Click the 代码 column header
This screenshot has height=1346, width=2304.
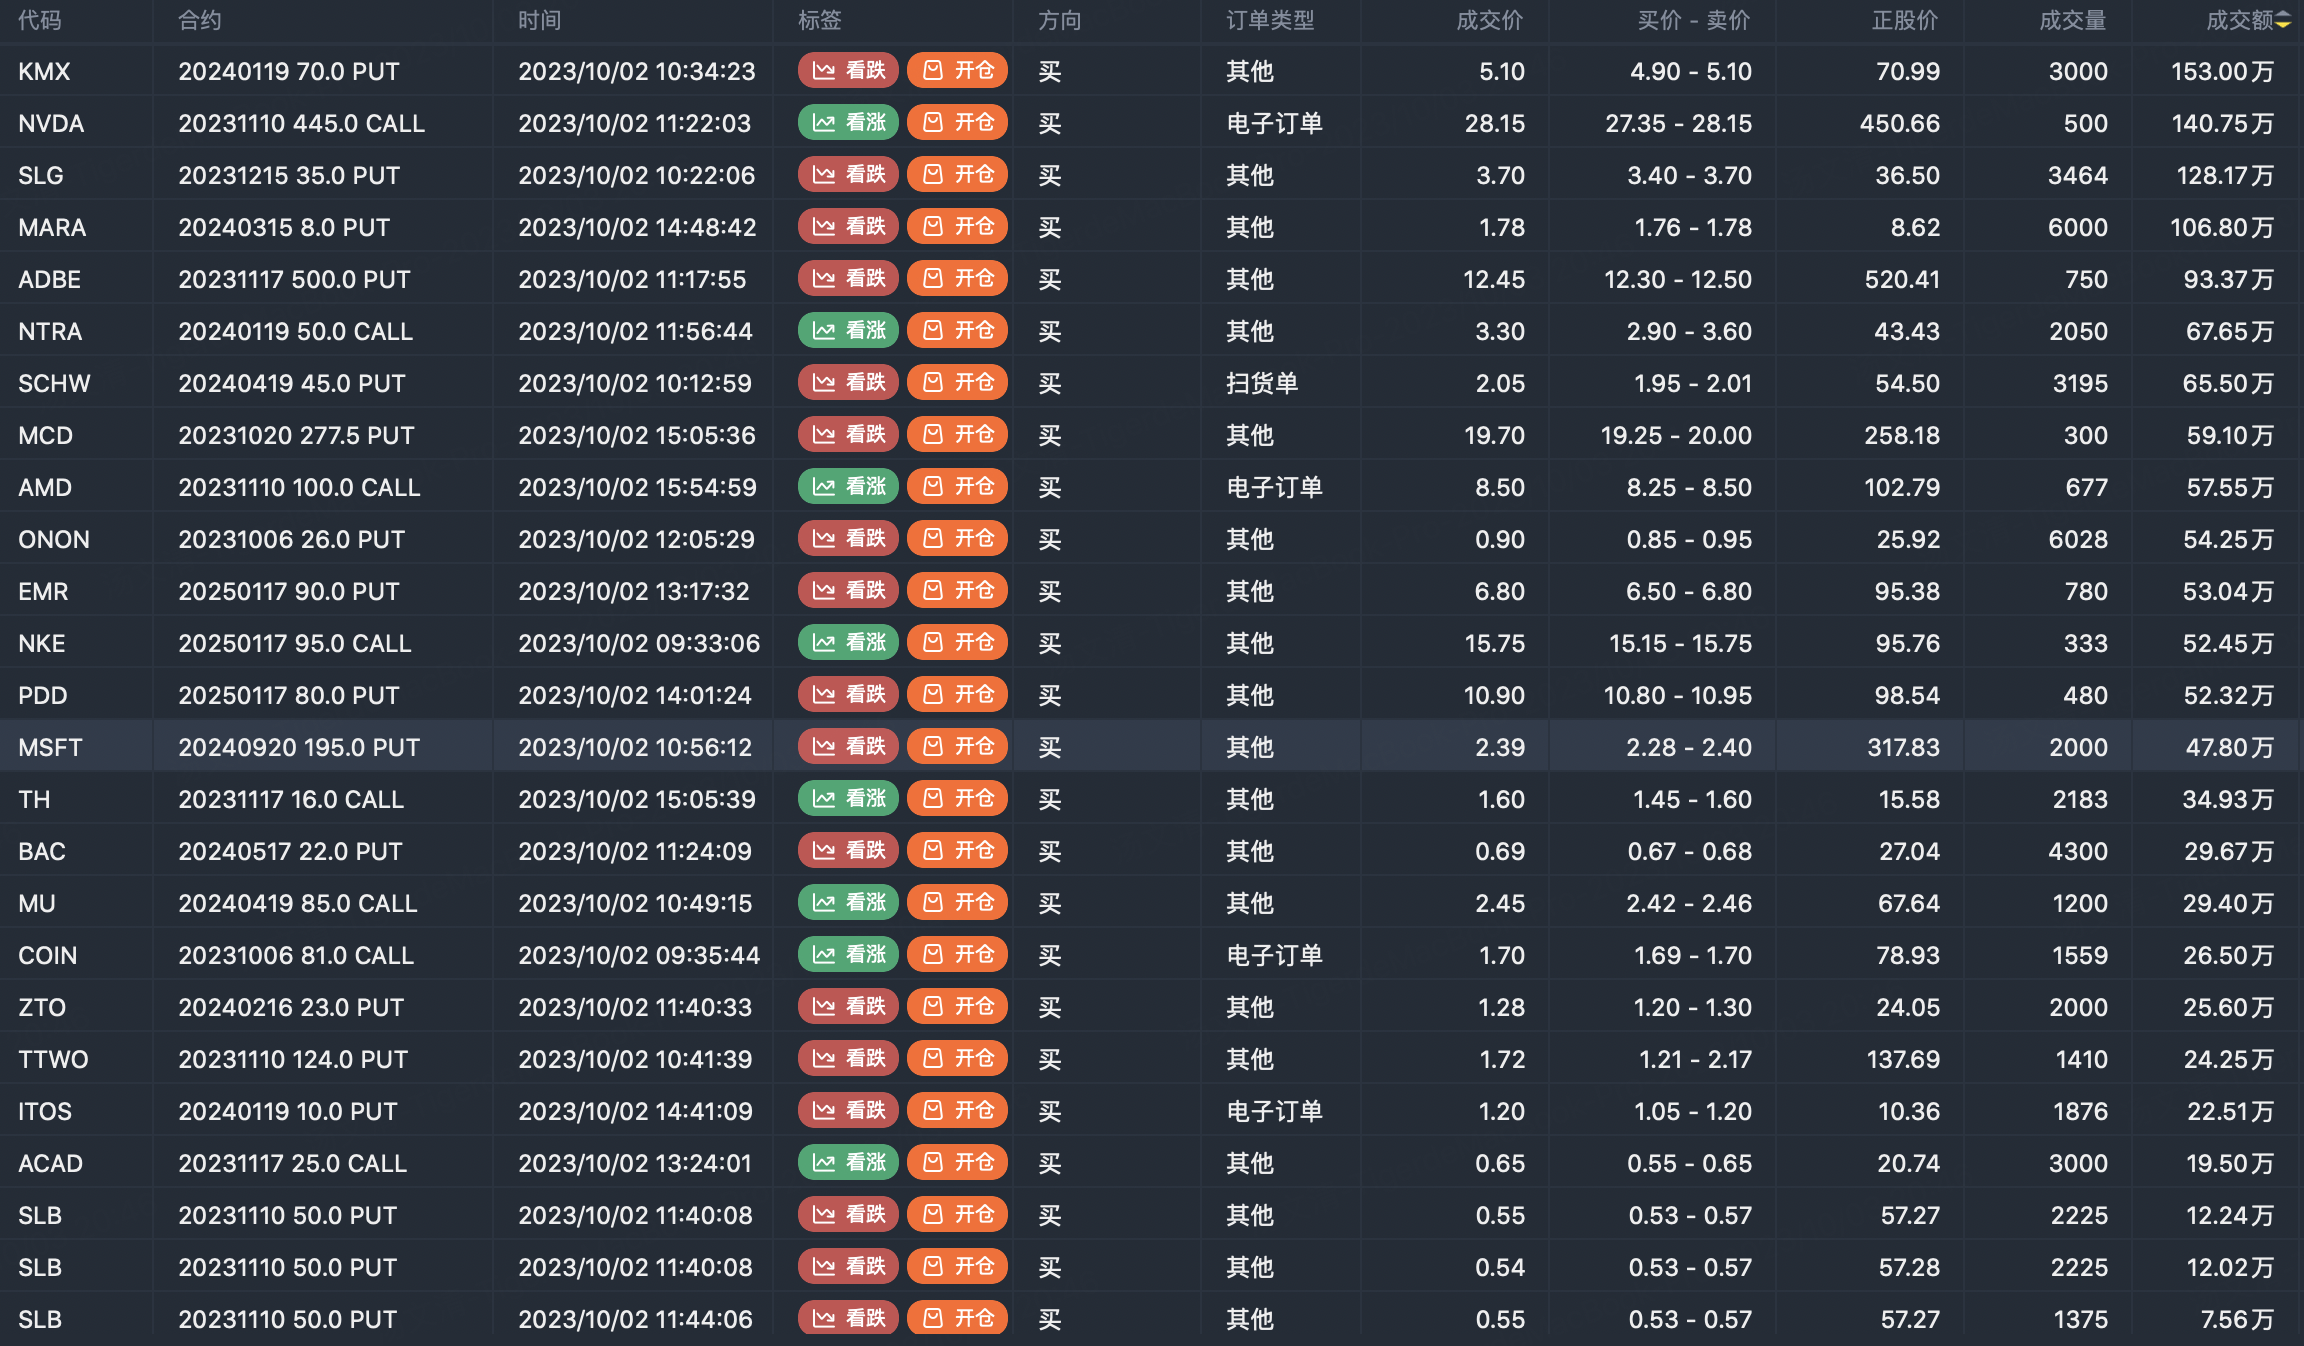click(x=39, y=20)
